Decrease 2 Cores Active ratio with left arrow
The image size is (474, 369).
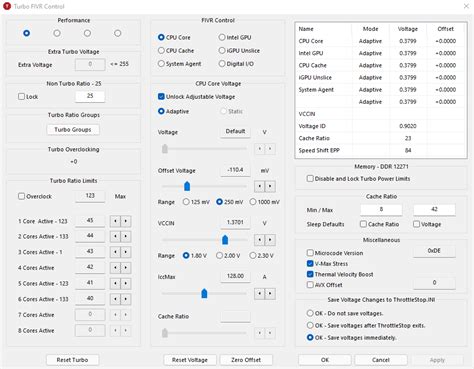coord(115,236)
